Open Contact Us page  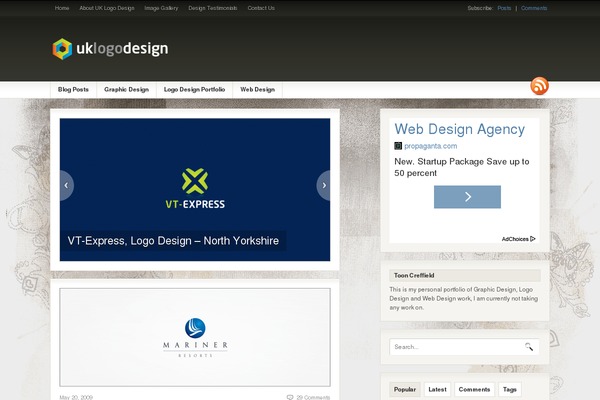261,8
